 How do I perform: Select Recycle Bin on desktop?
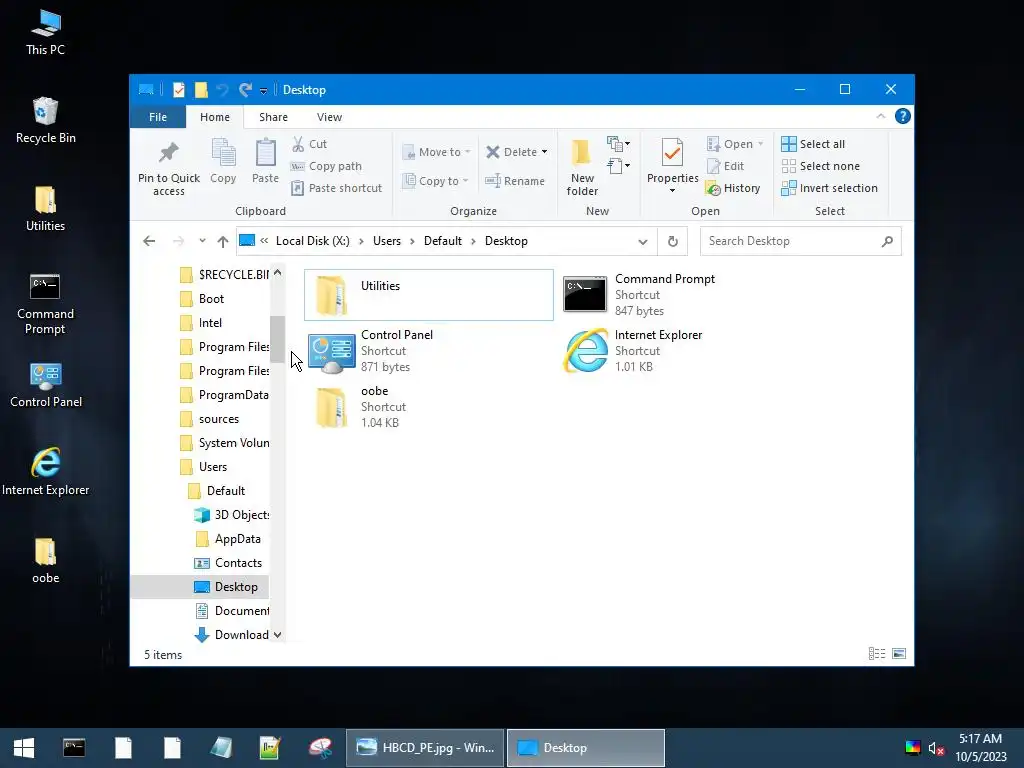(45, 121)
